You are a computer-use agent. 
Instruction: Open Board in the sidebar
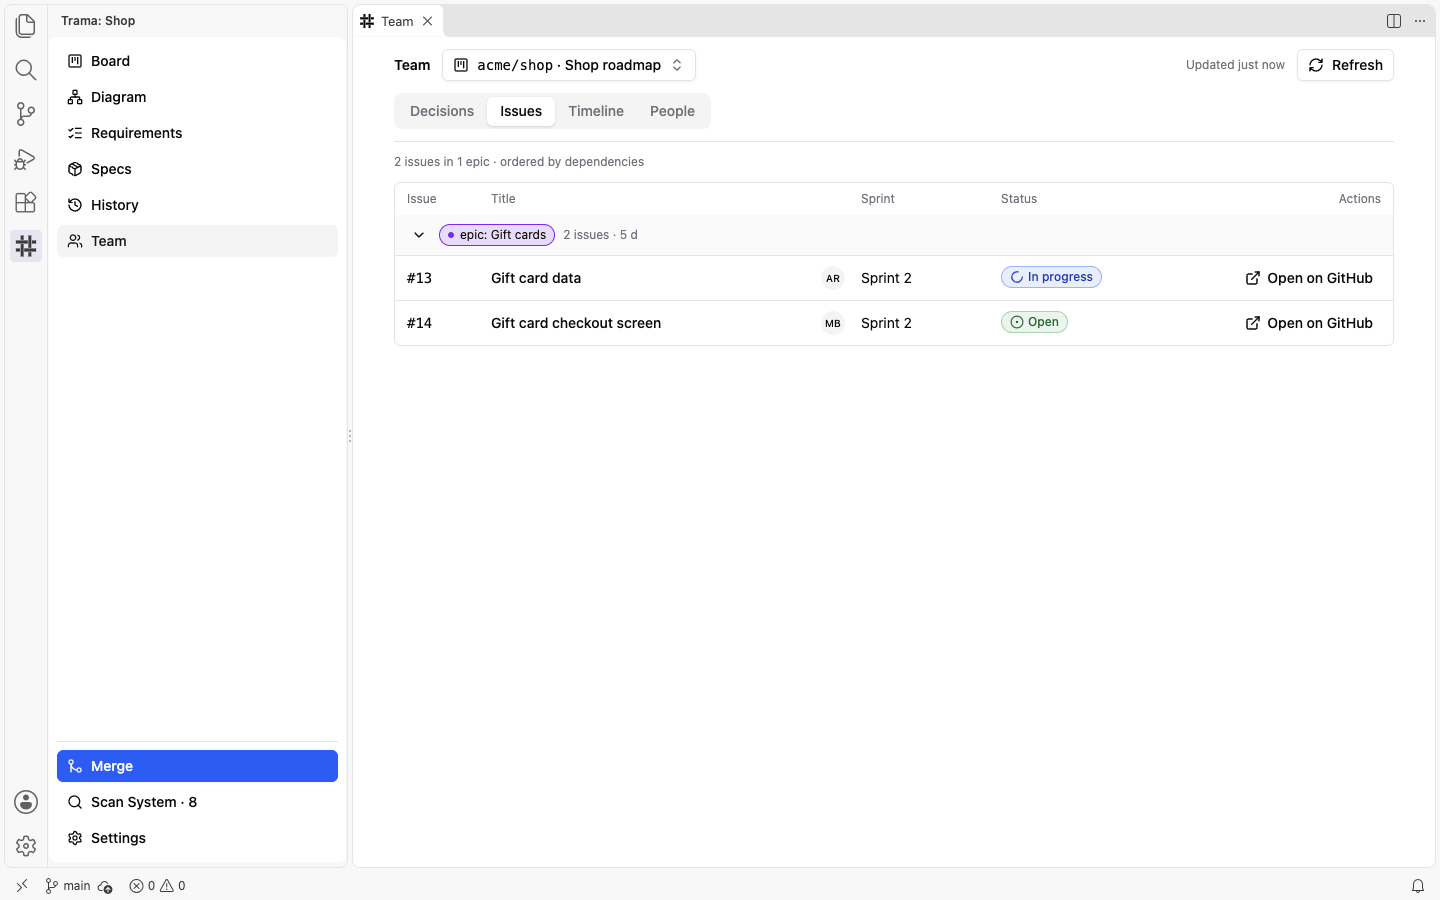click(x=198, y=61)
